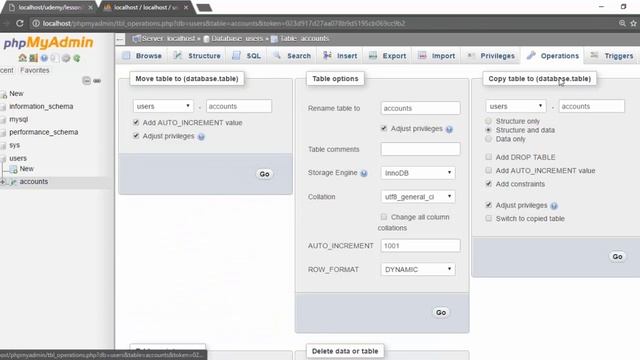Click the green reload navigation icon
Image resolution: width=640 pixels, height=360 pixels.
pyautogui.click(x=77, y=58)
